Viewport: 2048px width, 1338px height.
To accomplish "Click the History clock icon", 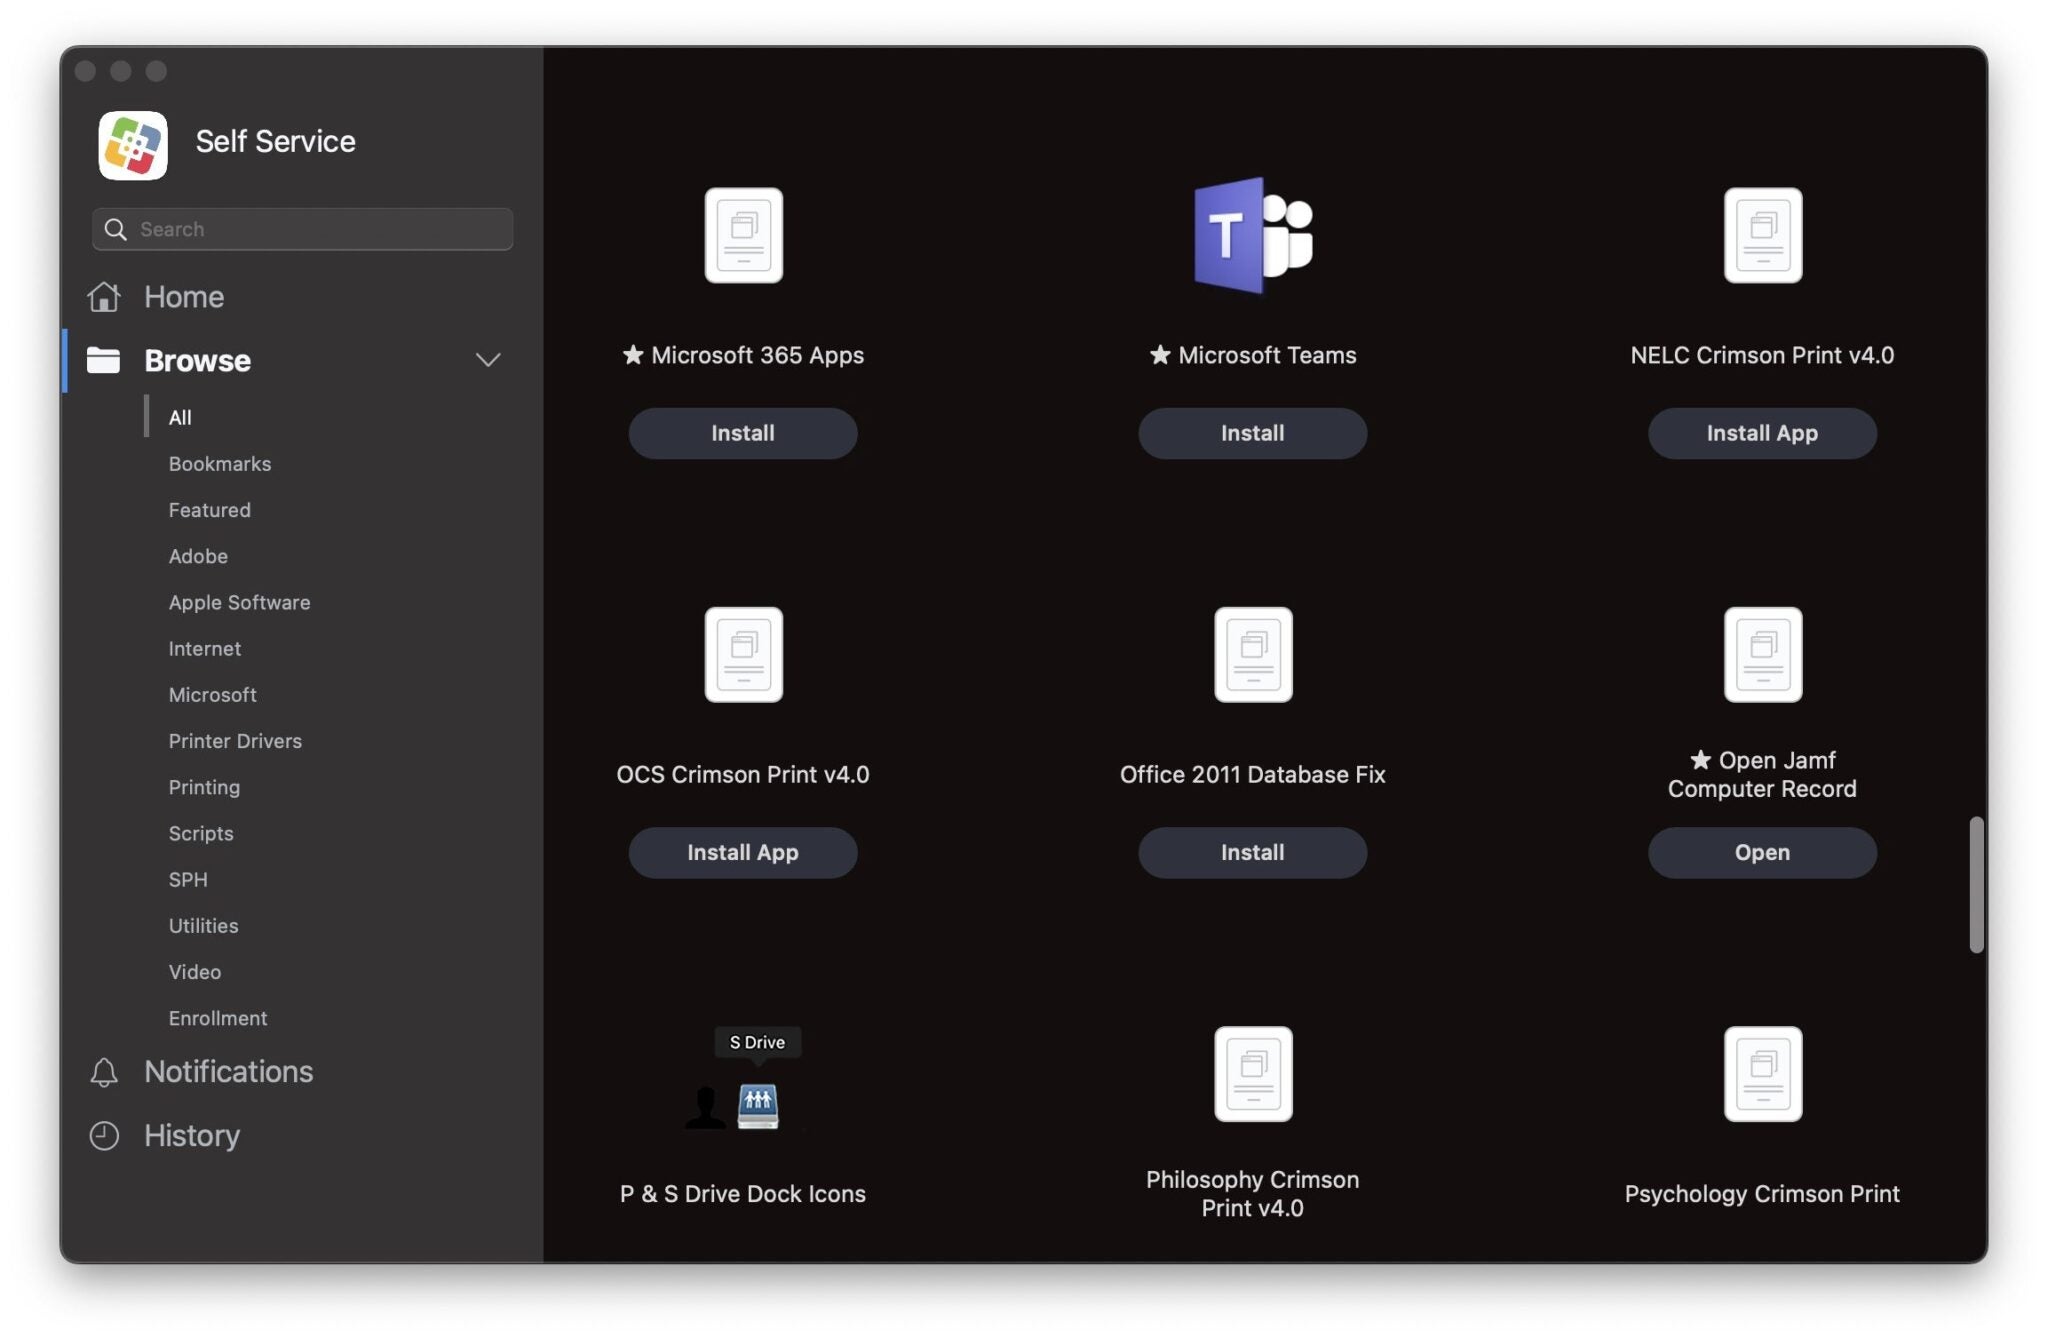I will coord(104,1136).
